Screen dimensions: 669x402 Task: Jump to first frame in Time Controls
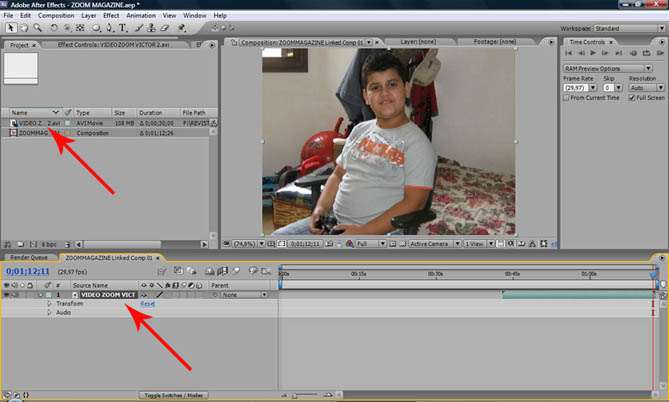click(568, 55)
